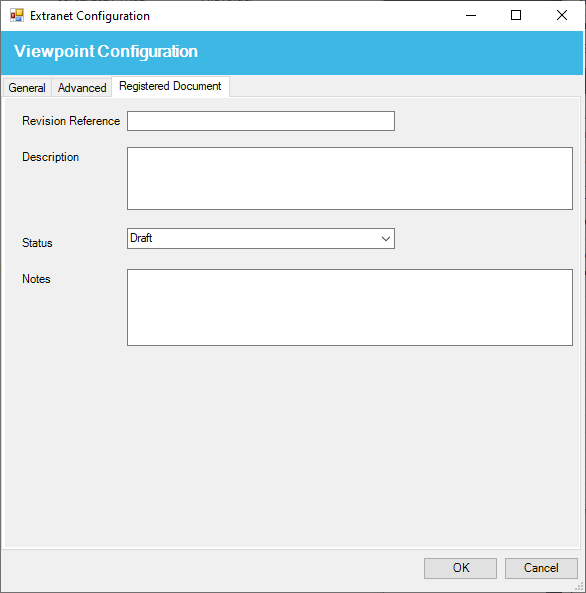Click the Status label text
Viewport: 586px width, 593px height.
(37, 243)
